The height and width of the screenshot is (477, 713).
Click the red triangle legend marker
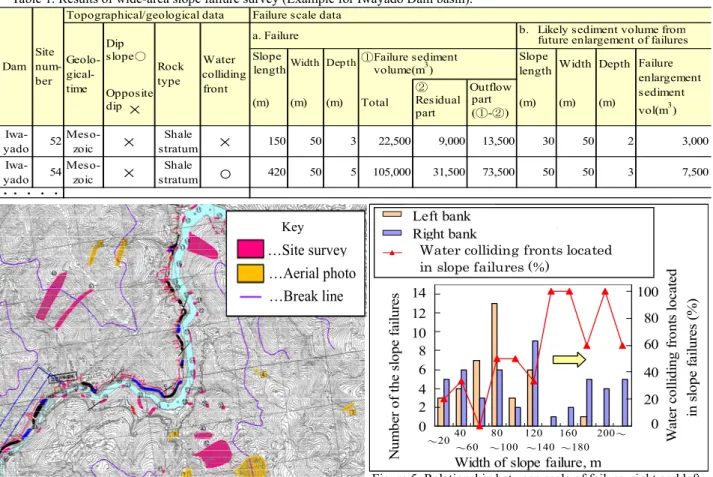click(x=392, y=252)
